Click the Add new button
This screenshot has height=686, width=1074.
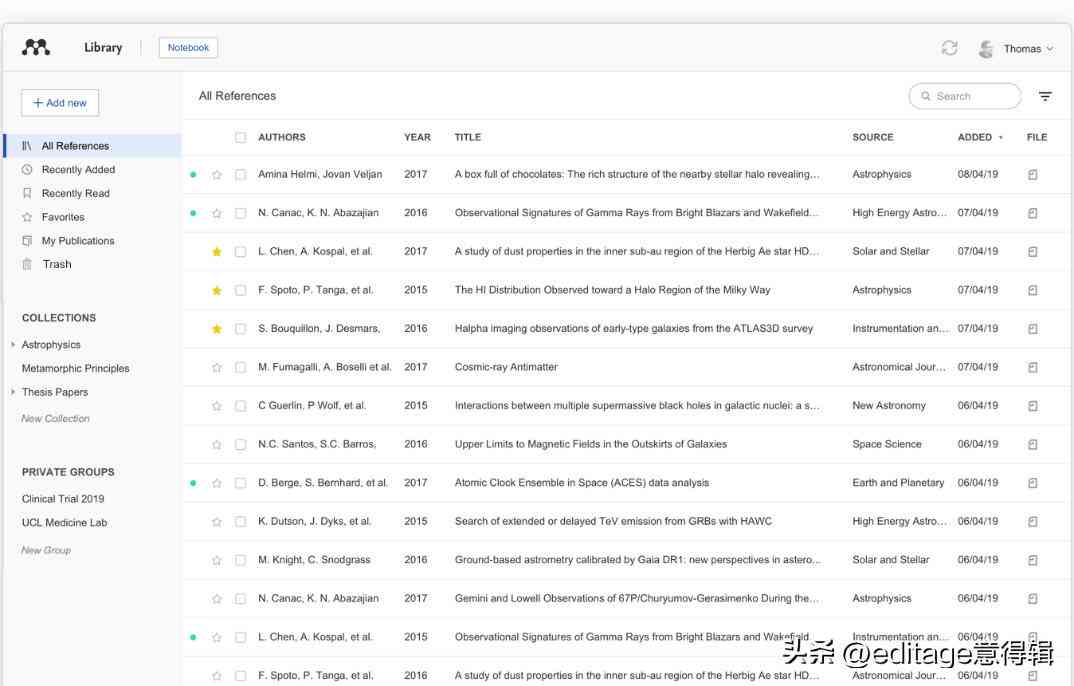[x=60, y=103]
